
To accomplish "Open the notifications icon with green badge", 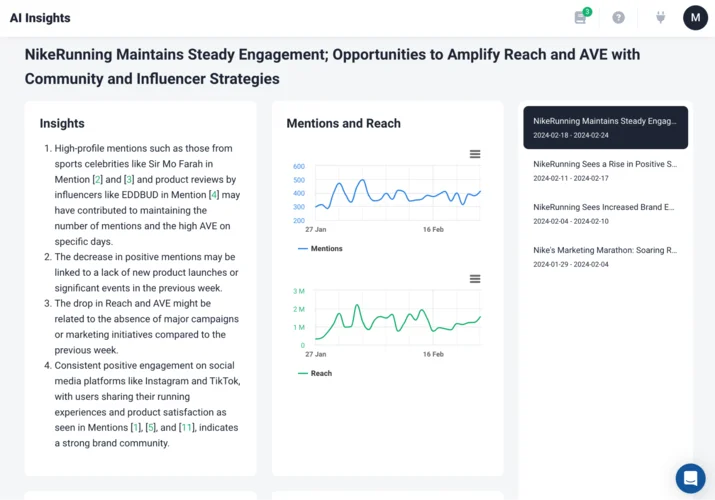I will (581, 17).
